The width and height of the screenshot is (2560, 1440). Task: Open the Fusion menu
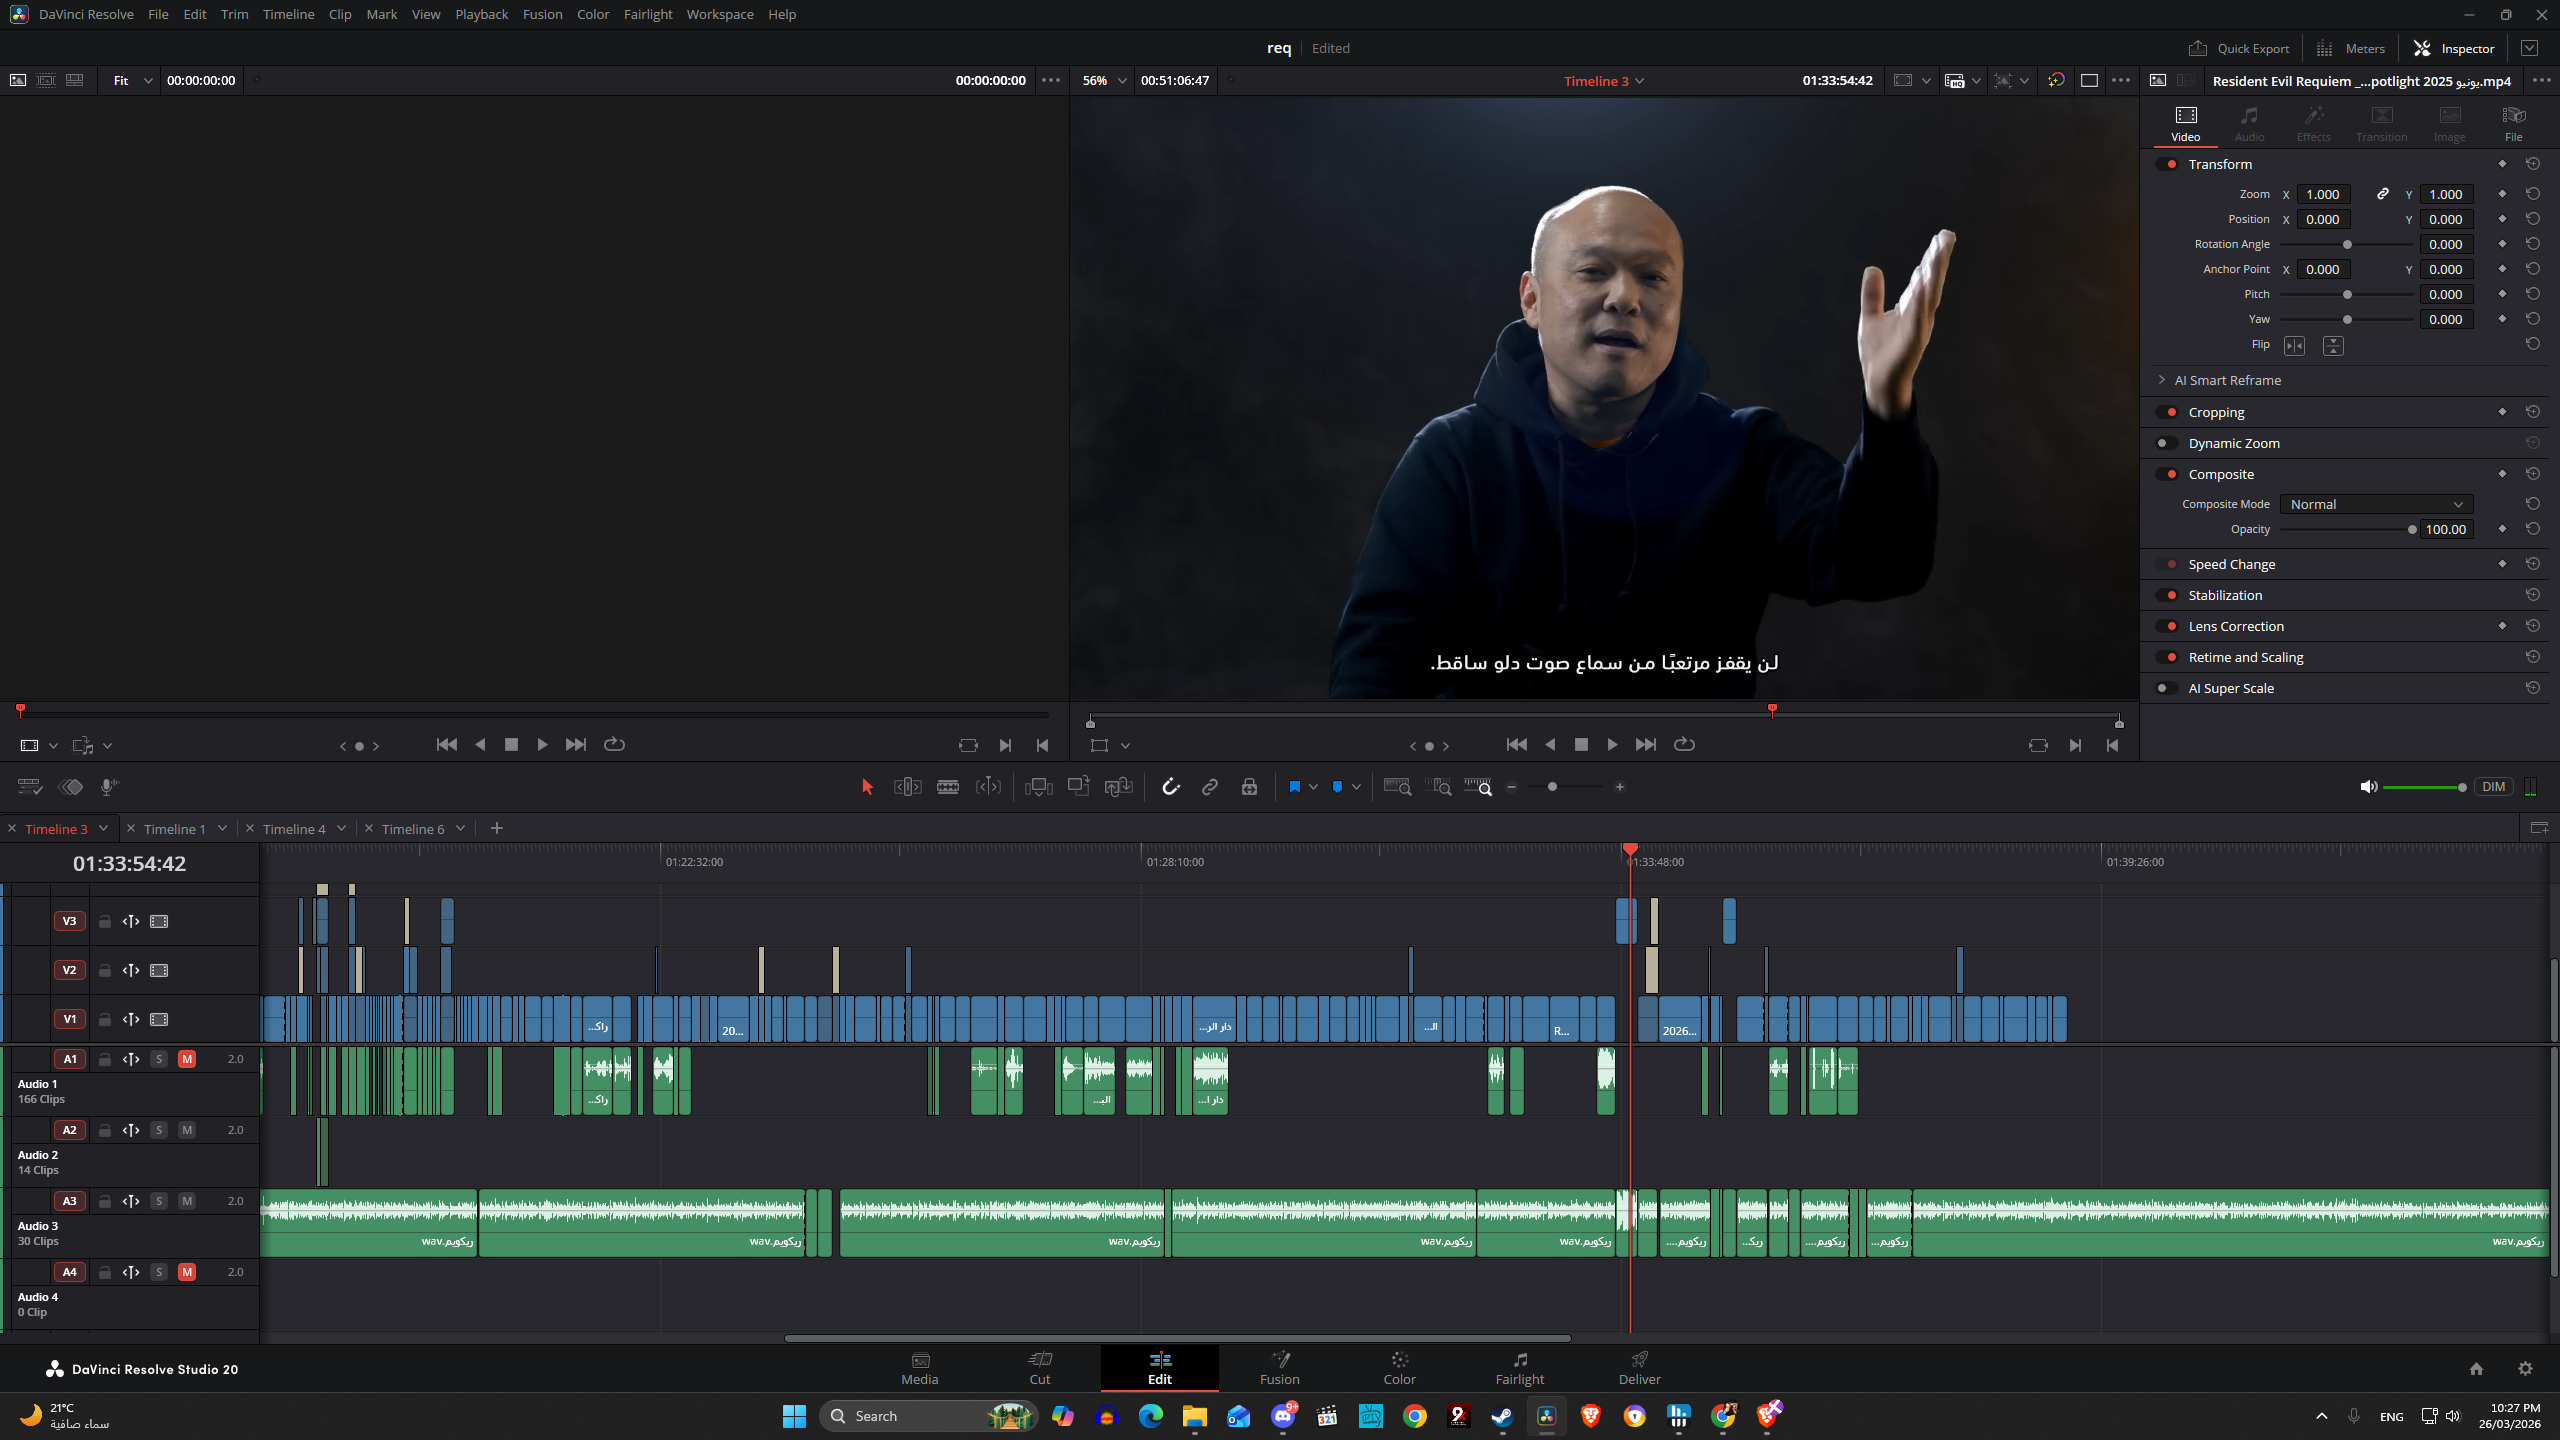(x=542, y=14)
